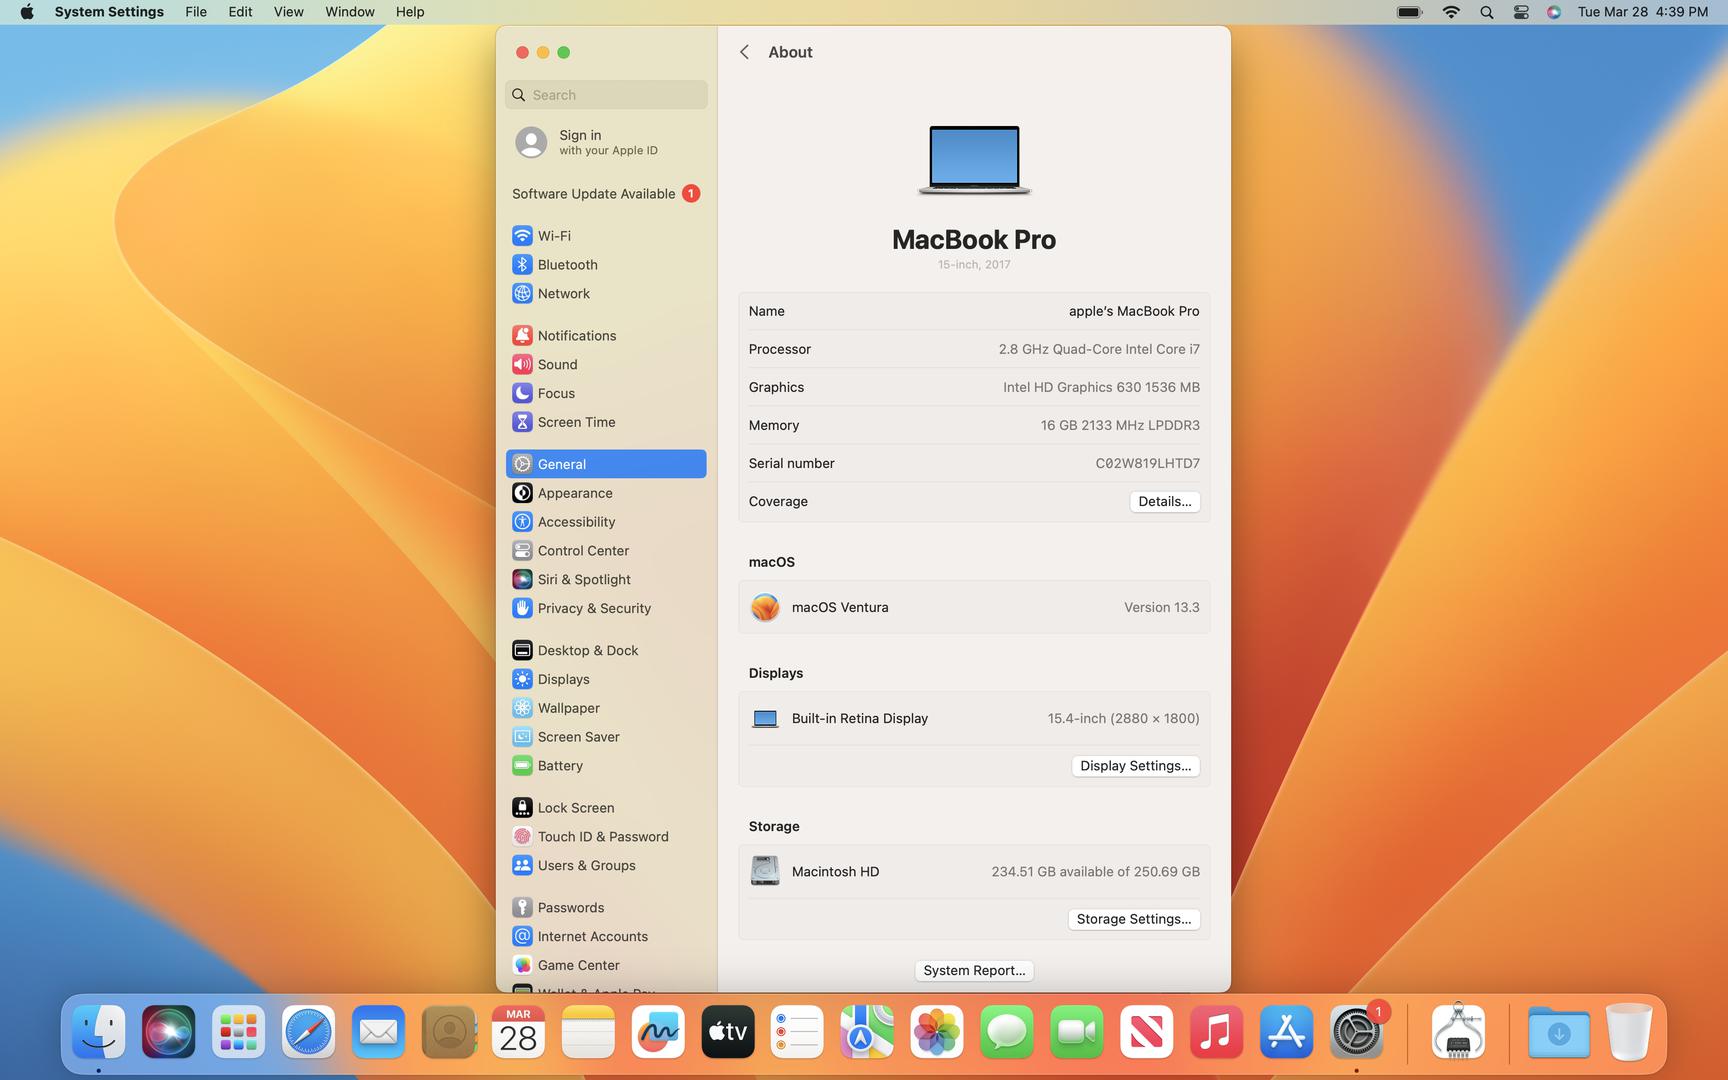Click the Macintosh HD storage row
The image size is (1728, 1080).
(x=974, y=872)
